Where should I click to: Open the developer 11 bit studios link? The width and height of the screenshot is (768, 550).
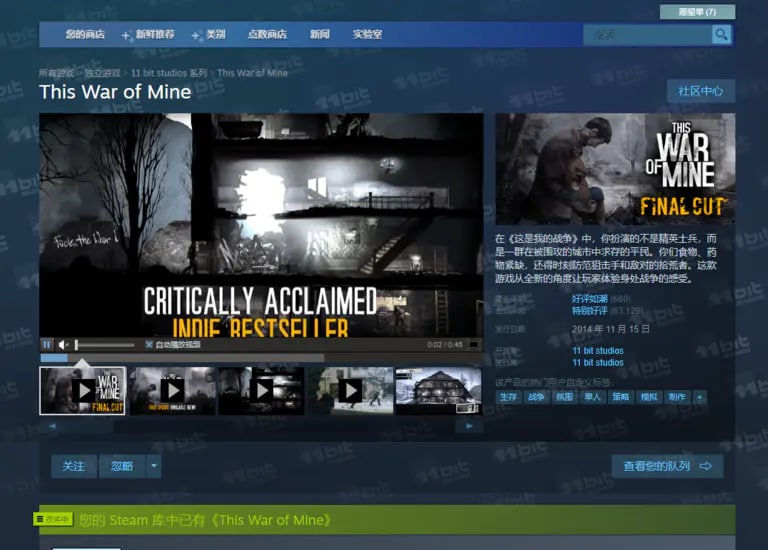coord(598,351)
